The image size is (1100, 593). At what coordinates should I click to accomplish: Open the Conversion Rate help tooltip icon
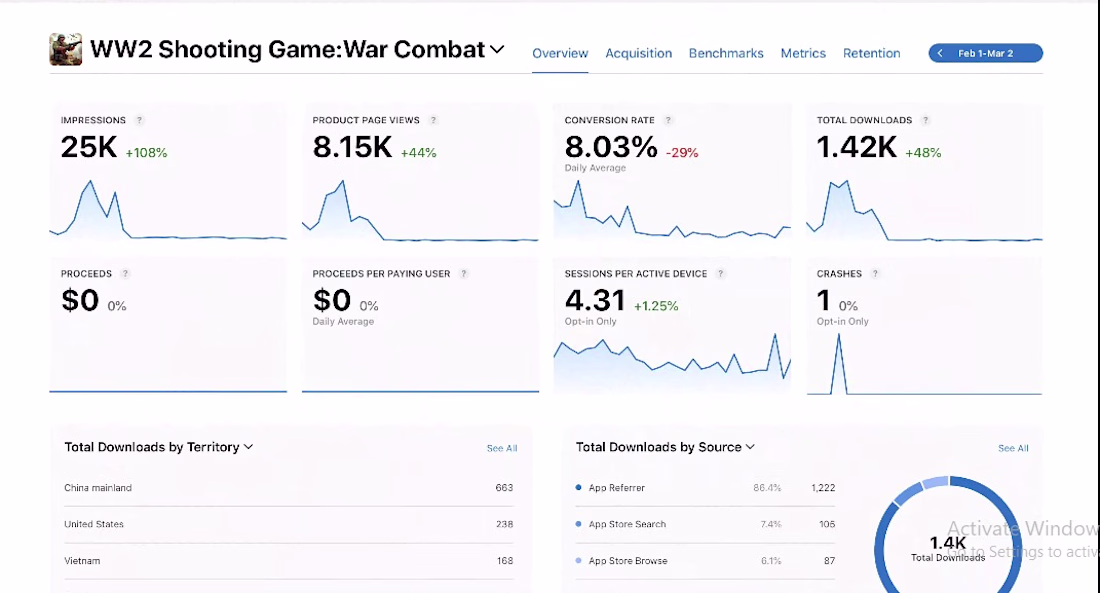669,120
